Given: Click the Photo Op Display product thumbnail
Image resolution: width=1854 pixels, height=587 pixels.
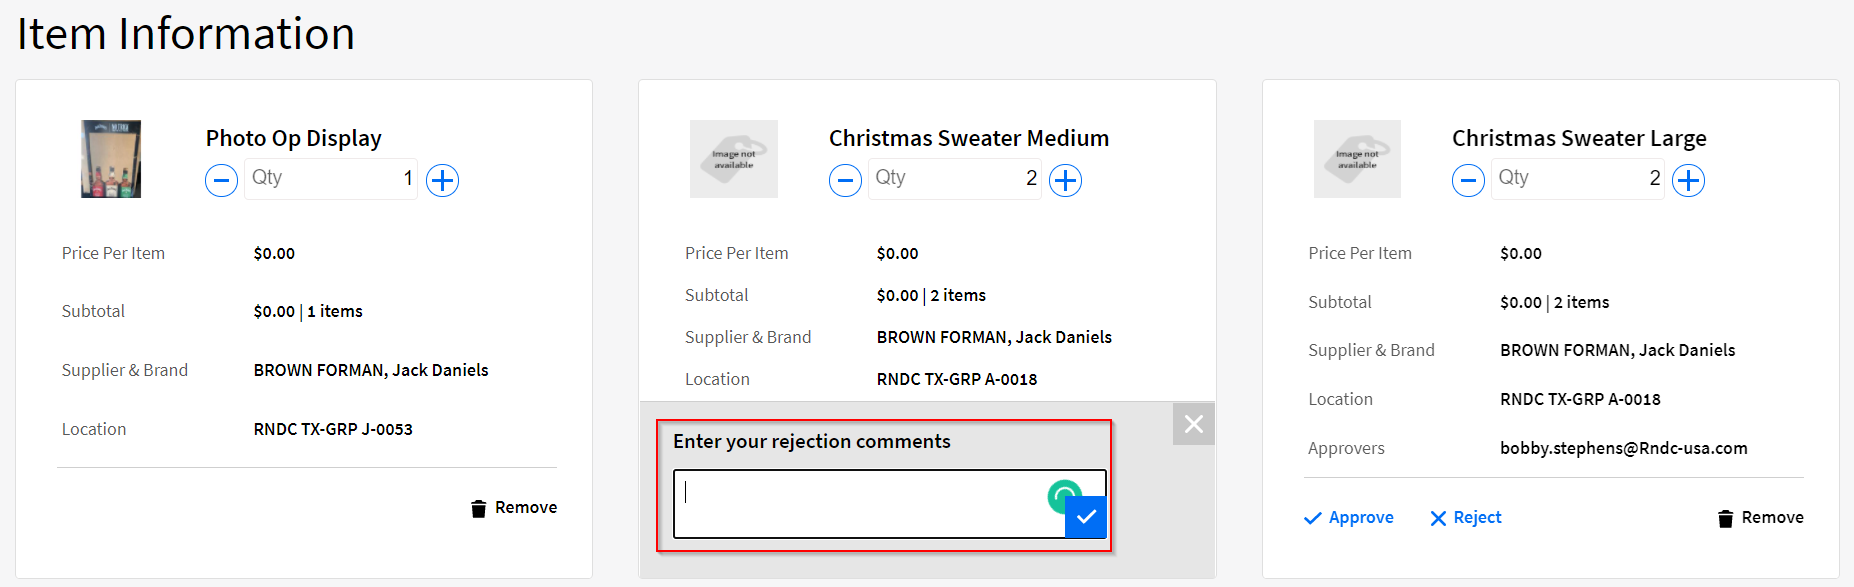Looking at the screenshot, I should click(x=110, y=159).
